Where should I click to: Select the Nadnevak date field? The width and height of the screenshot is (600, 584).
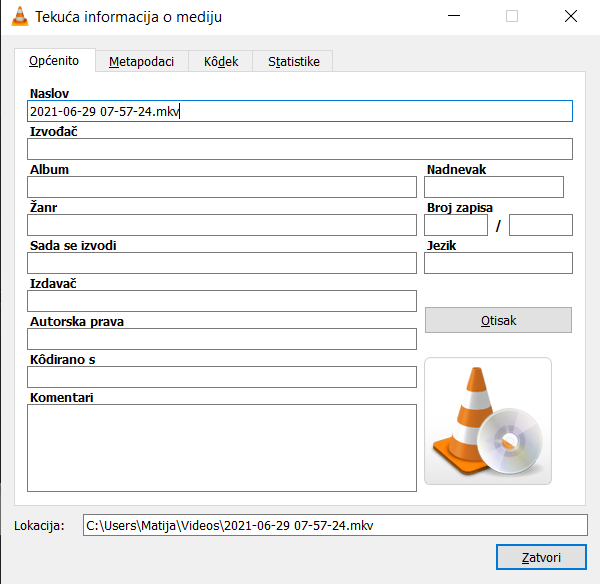click(494, 187)
